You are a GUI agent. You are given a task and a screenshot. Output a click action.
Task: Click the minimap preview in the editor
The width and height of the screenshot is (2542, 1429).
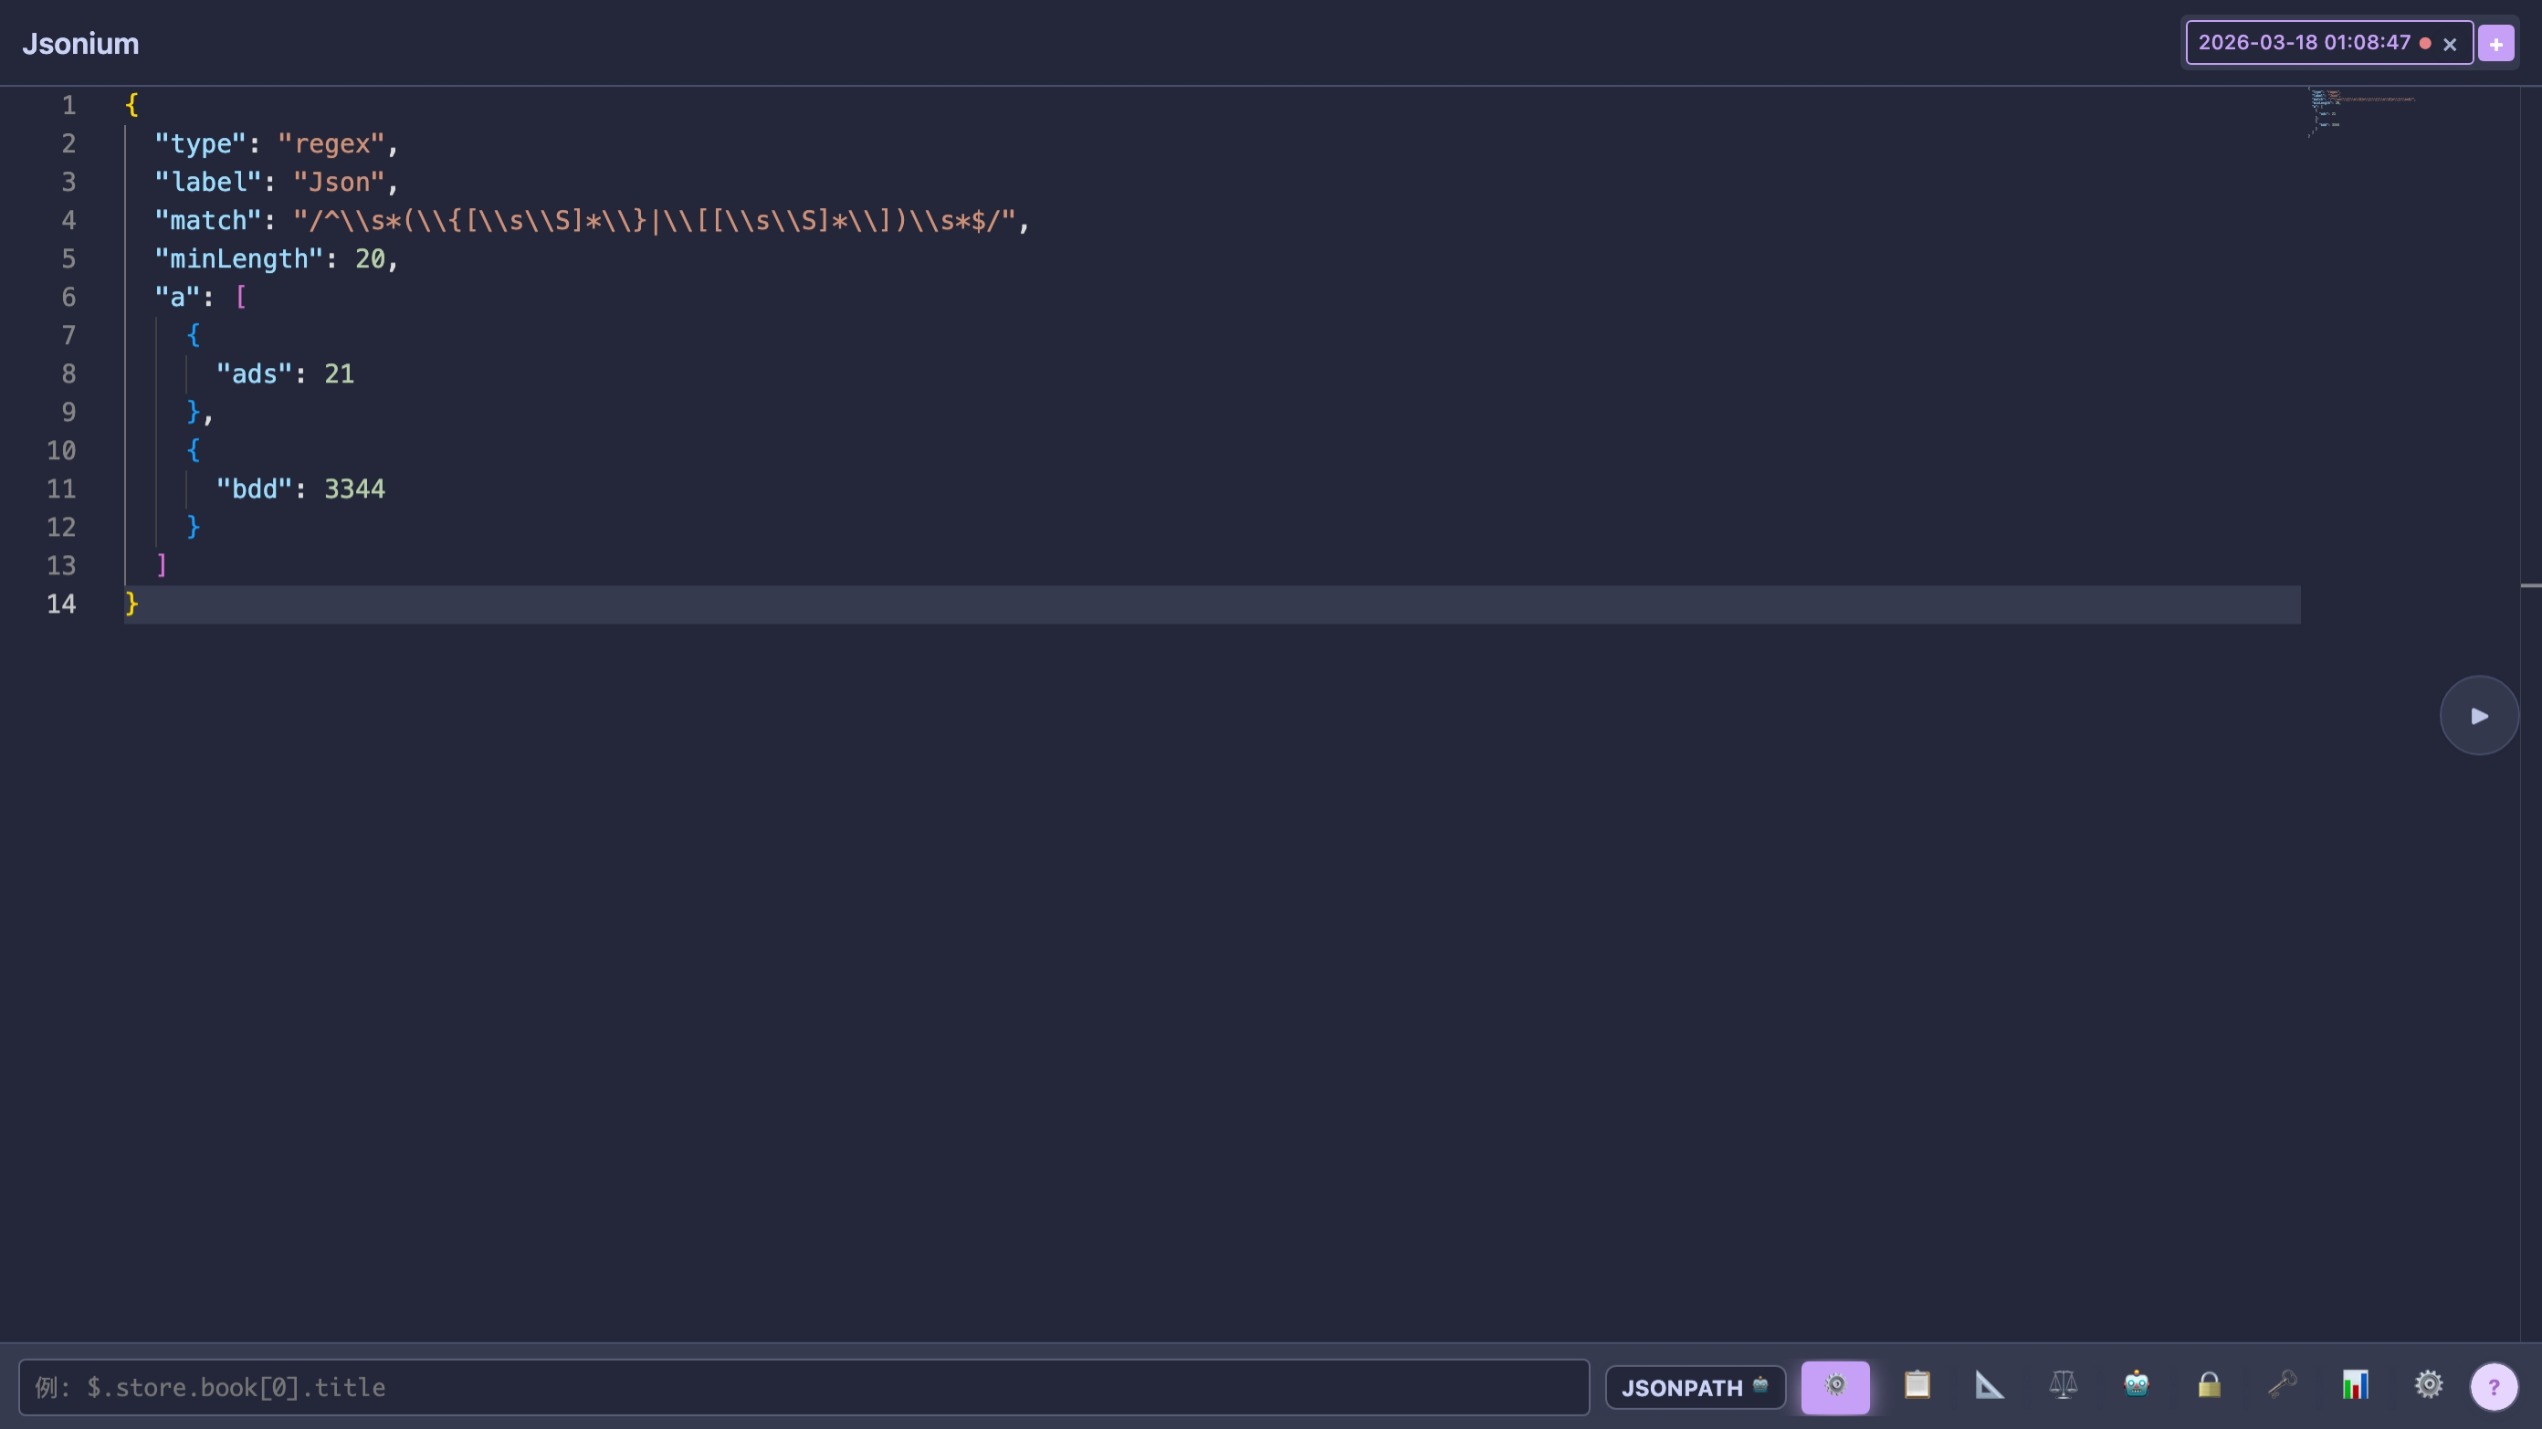tap(2360, 112)
